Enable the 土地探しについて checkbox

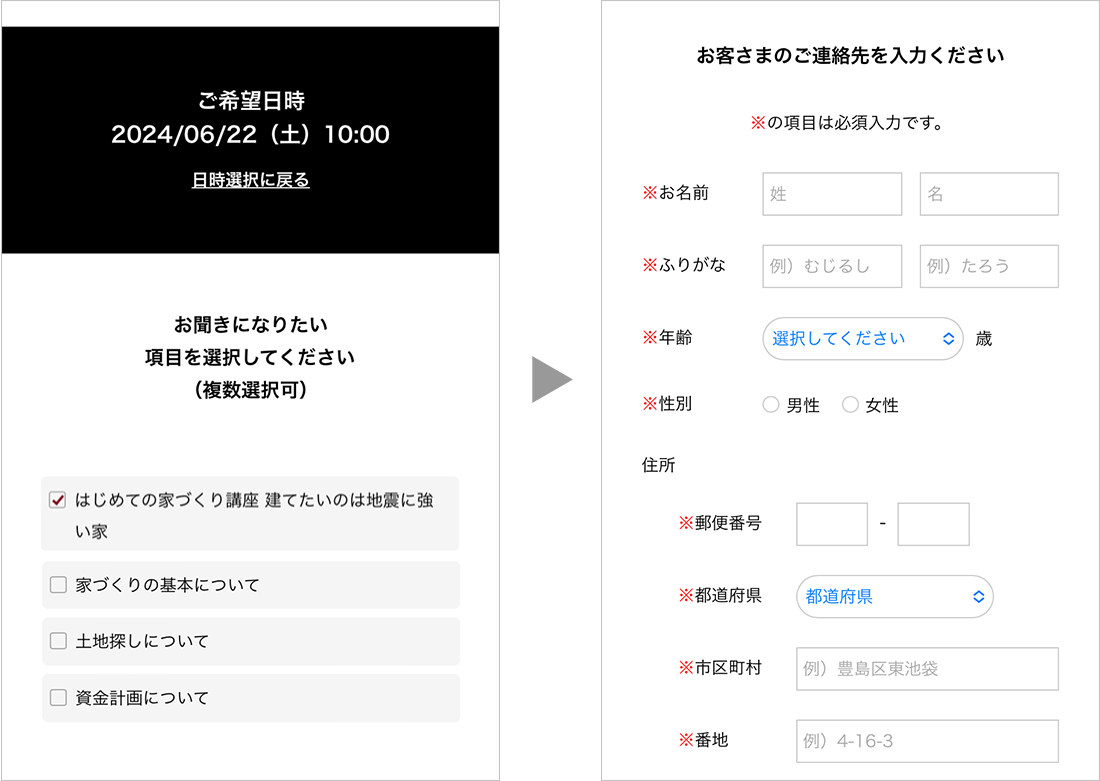coord(58,641)
